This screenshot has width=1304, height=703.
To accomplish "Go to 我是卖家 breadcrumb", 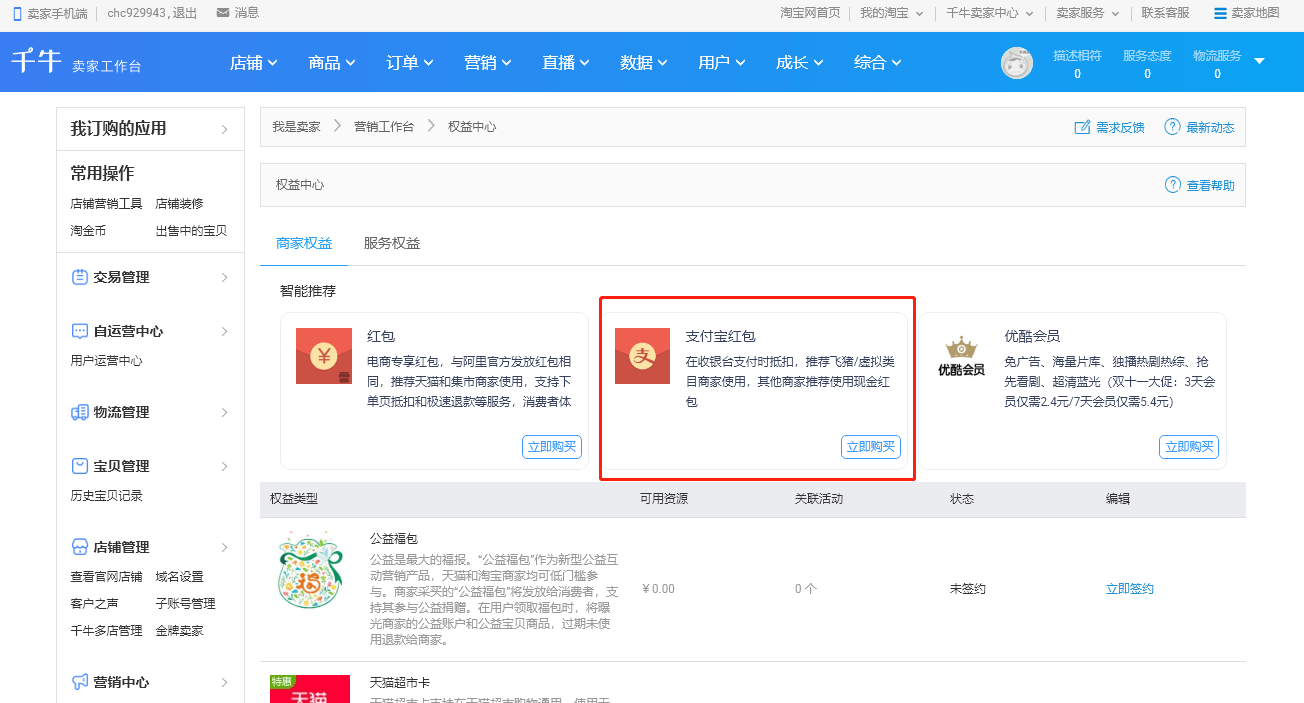I will pyautogui.click(x=296, y=127).
